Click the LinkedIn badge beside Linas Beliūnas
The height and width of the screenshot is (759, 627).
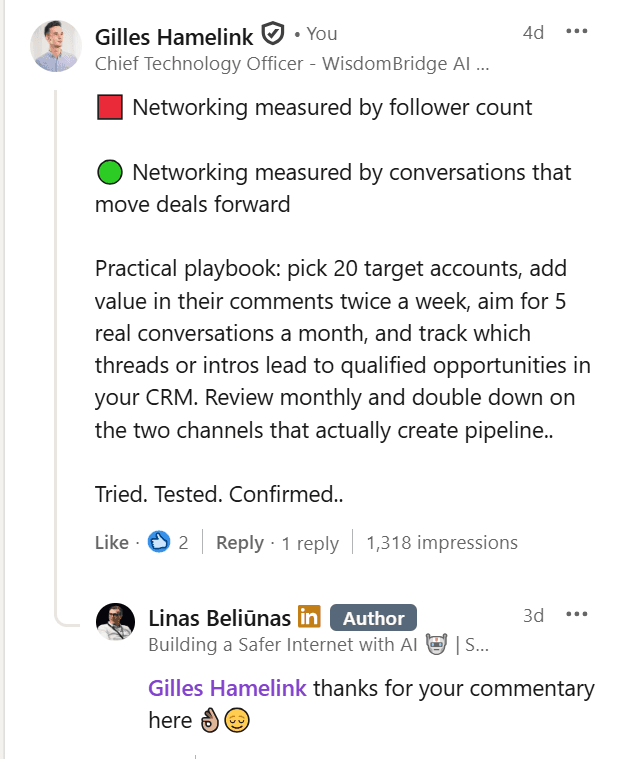[309, 617]
